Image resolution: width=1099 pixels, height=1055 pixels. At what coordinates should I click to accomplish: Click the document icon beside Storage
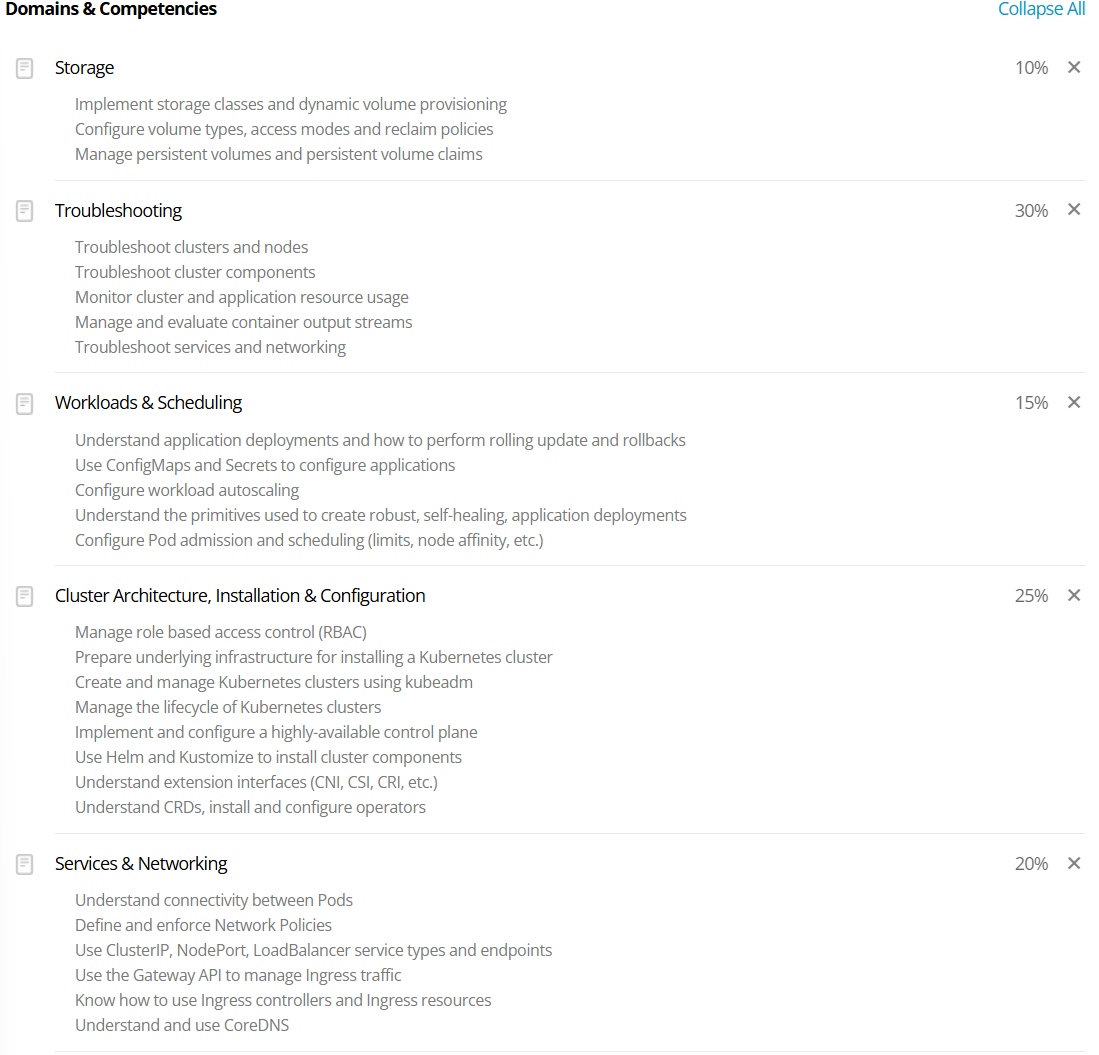click(x=25, y=68)
